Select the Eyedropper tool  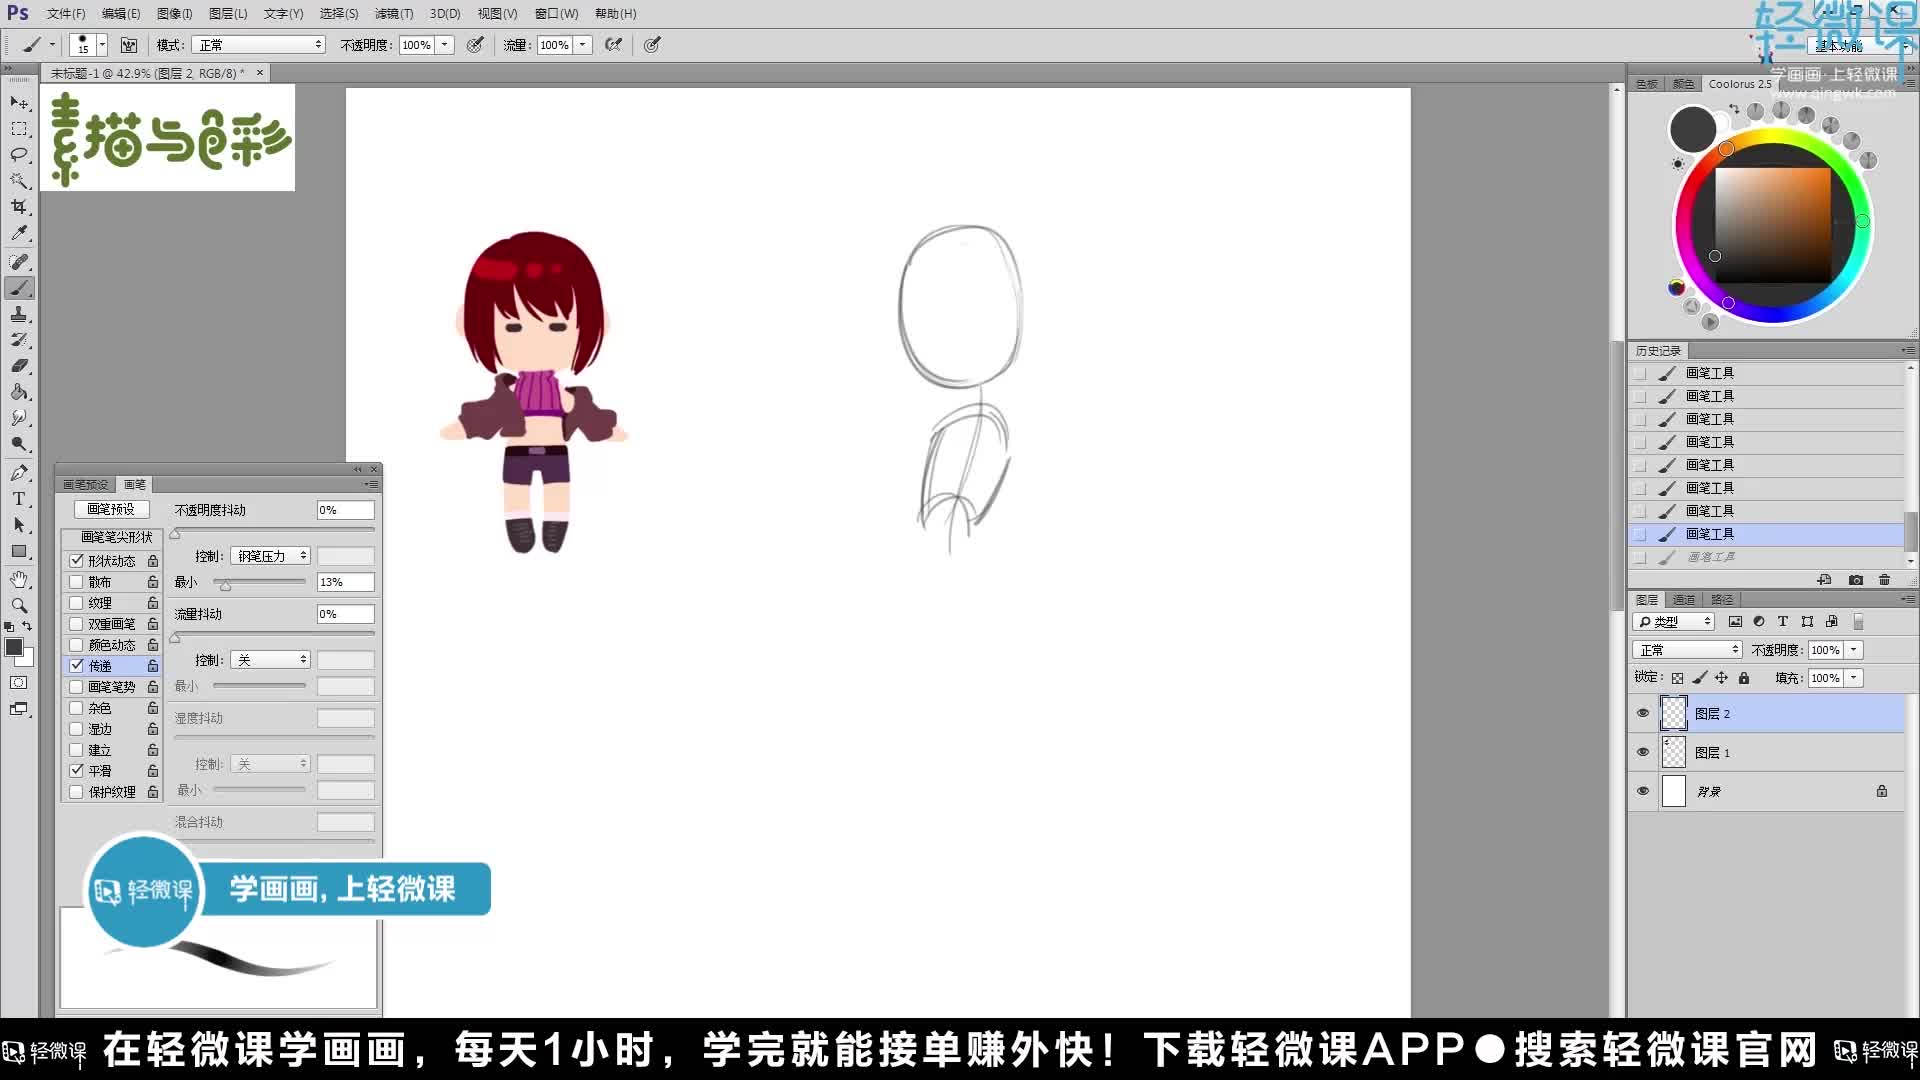[19, 233]
